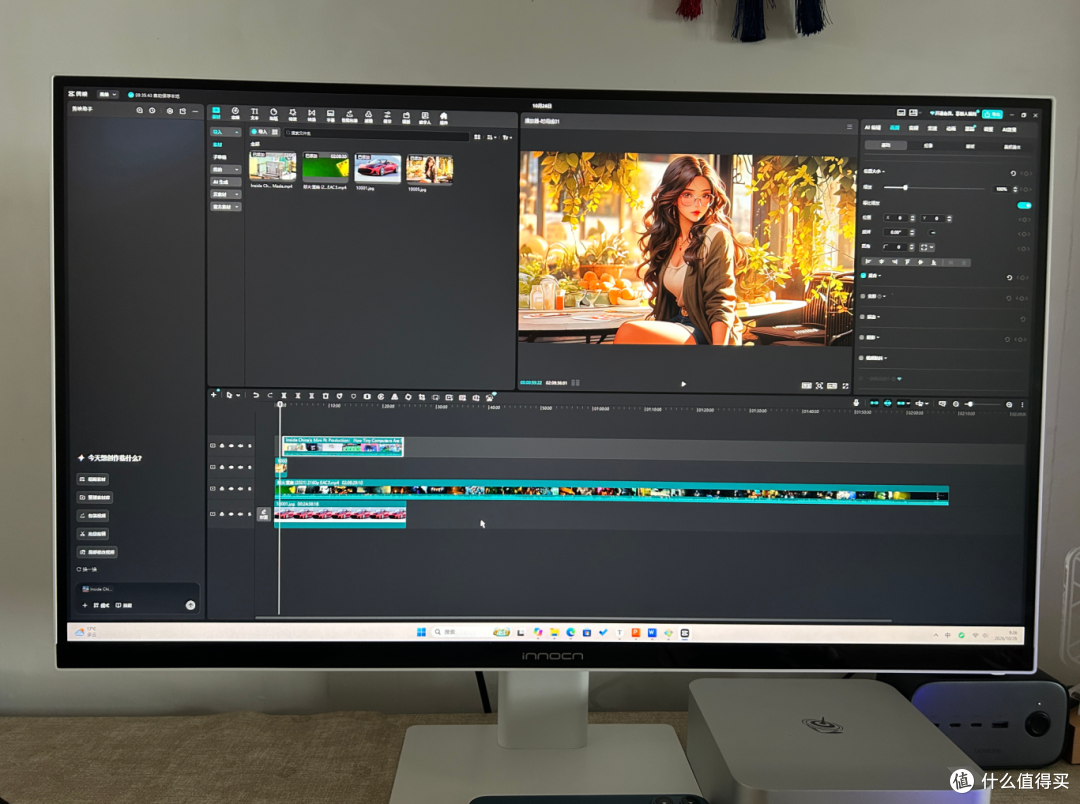Viewport: 1080px width, 804px height.
Task: Open the sort dropdown in the media bin
Action: (x=491, y=137)
